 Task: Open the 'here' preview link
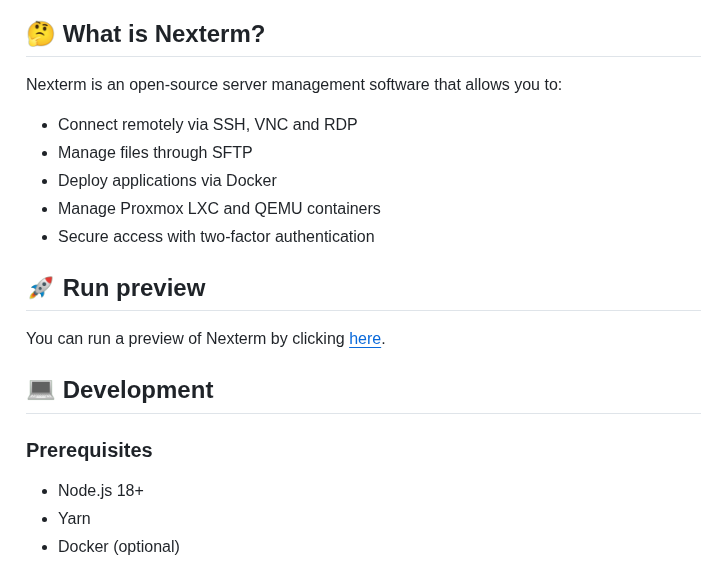pyautogui.click(x=365, y=339)
